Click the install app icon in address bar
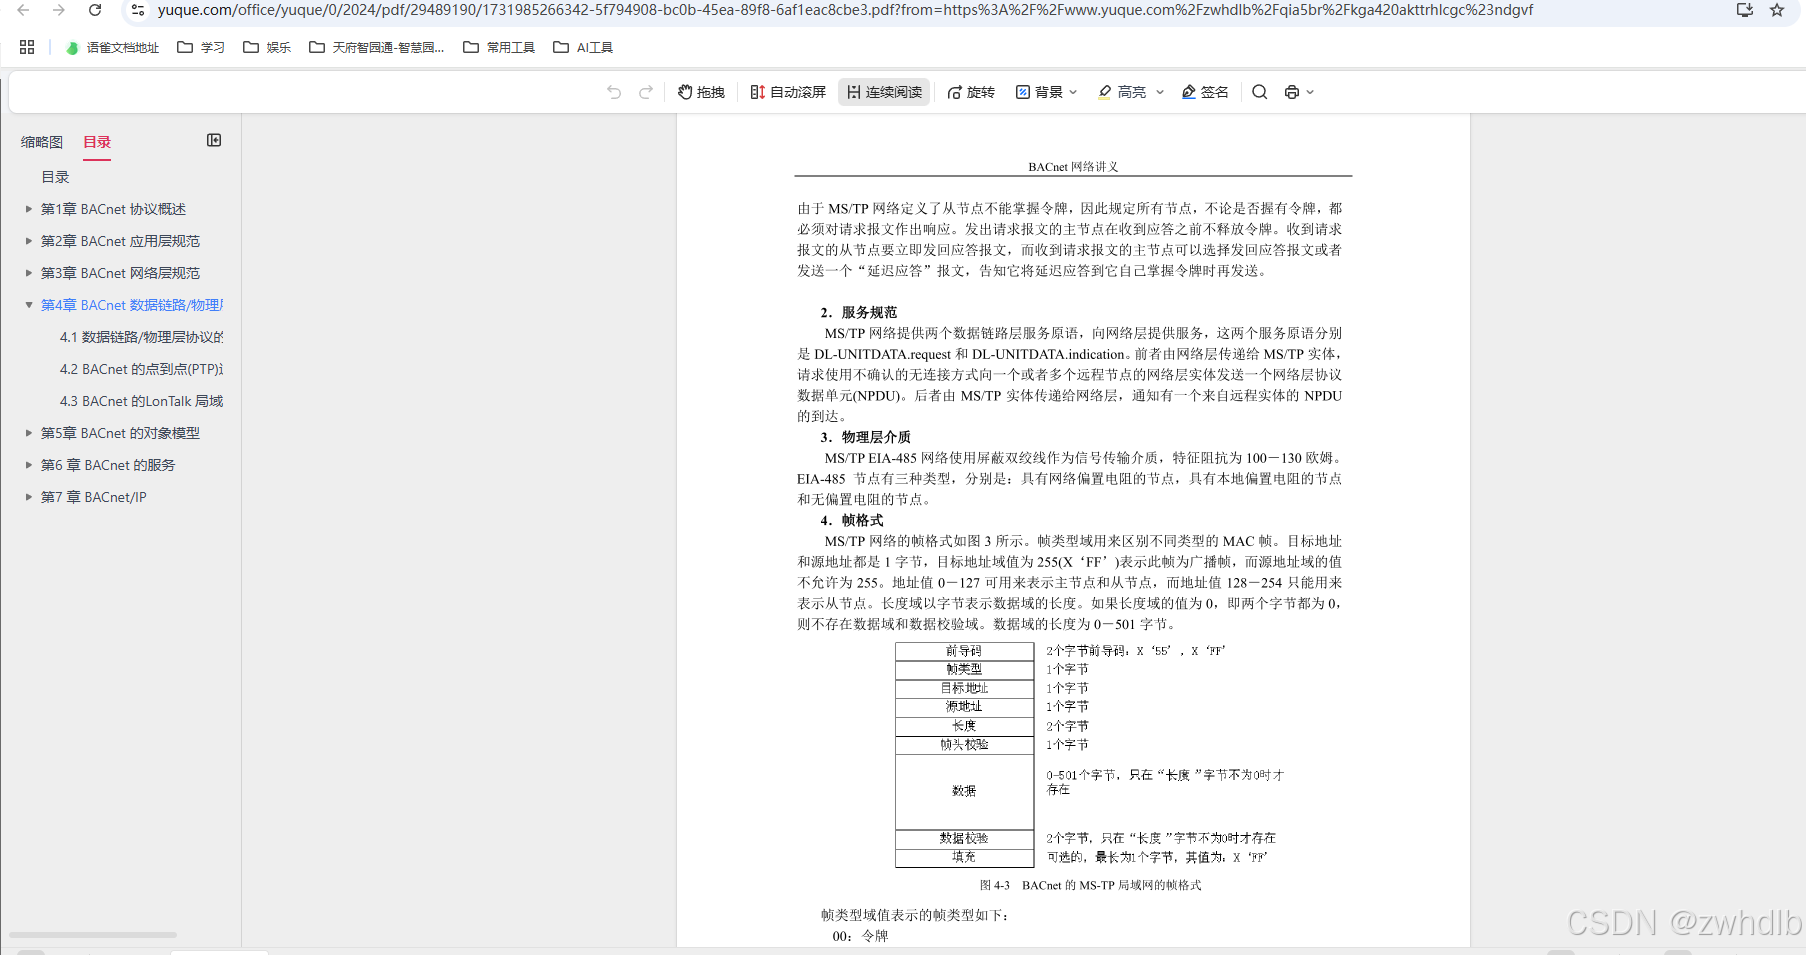This screenshot has width=1806, height=955. point(1745,10)
